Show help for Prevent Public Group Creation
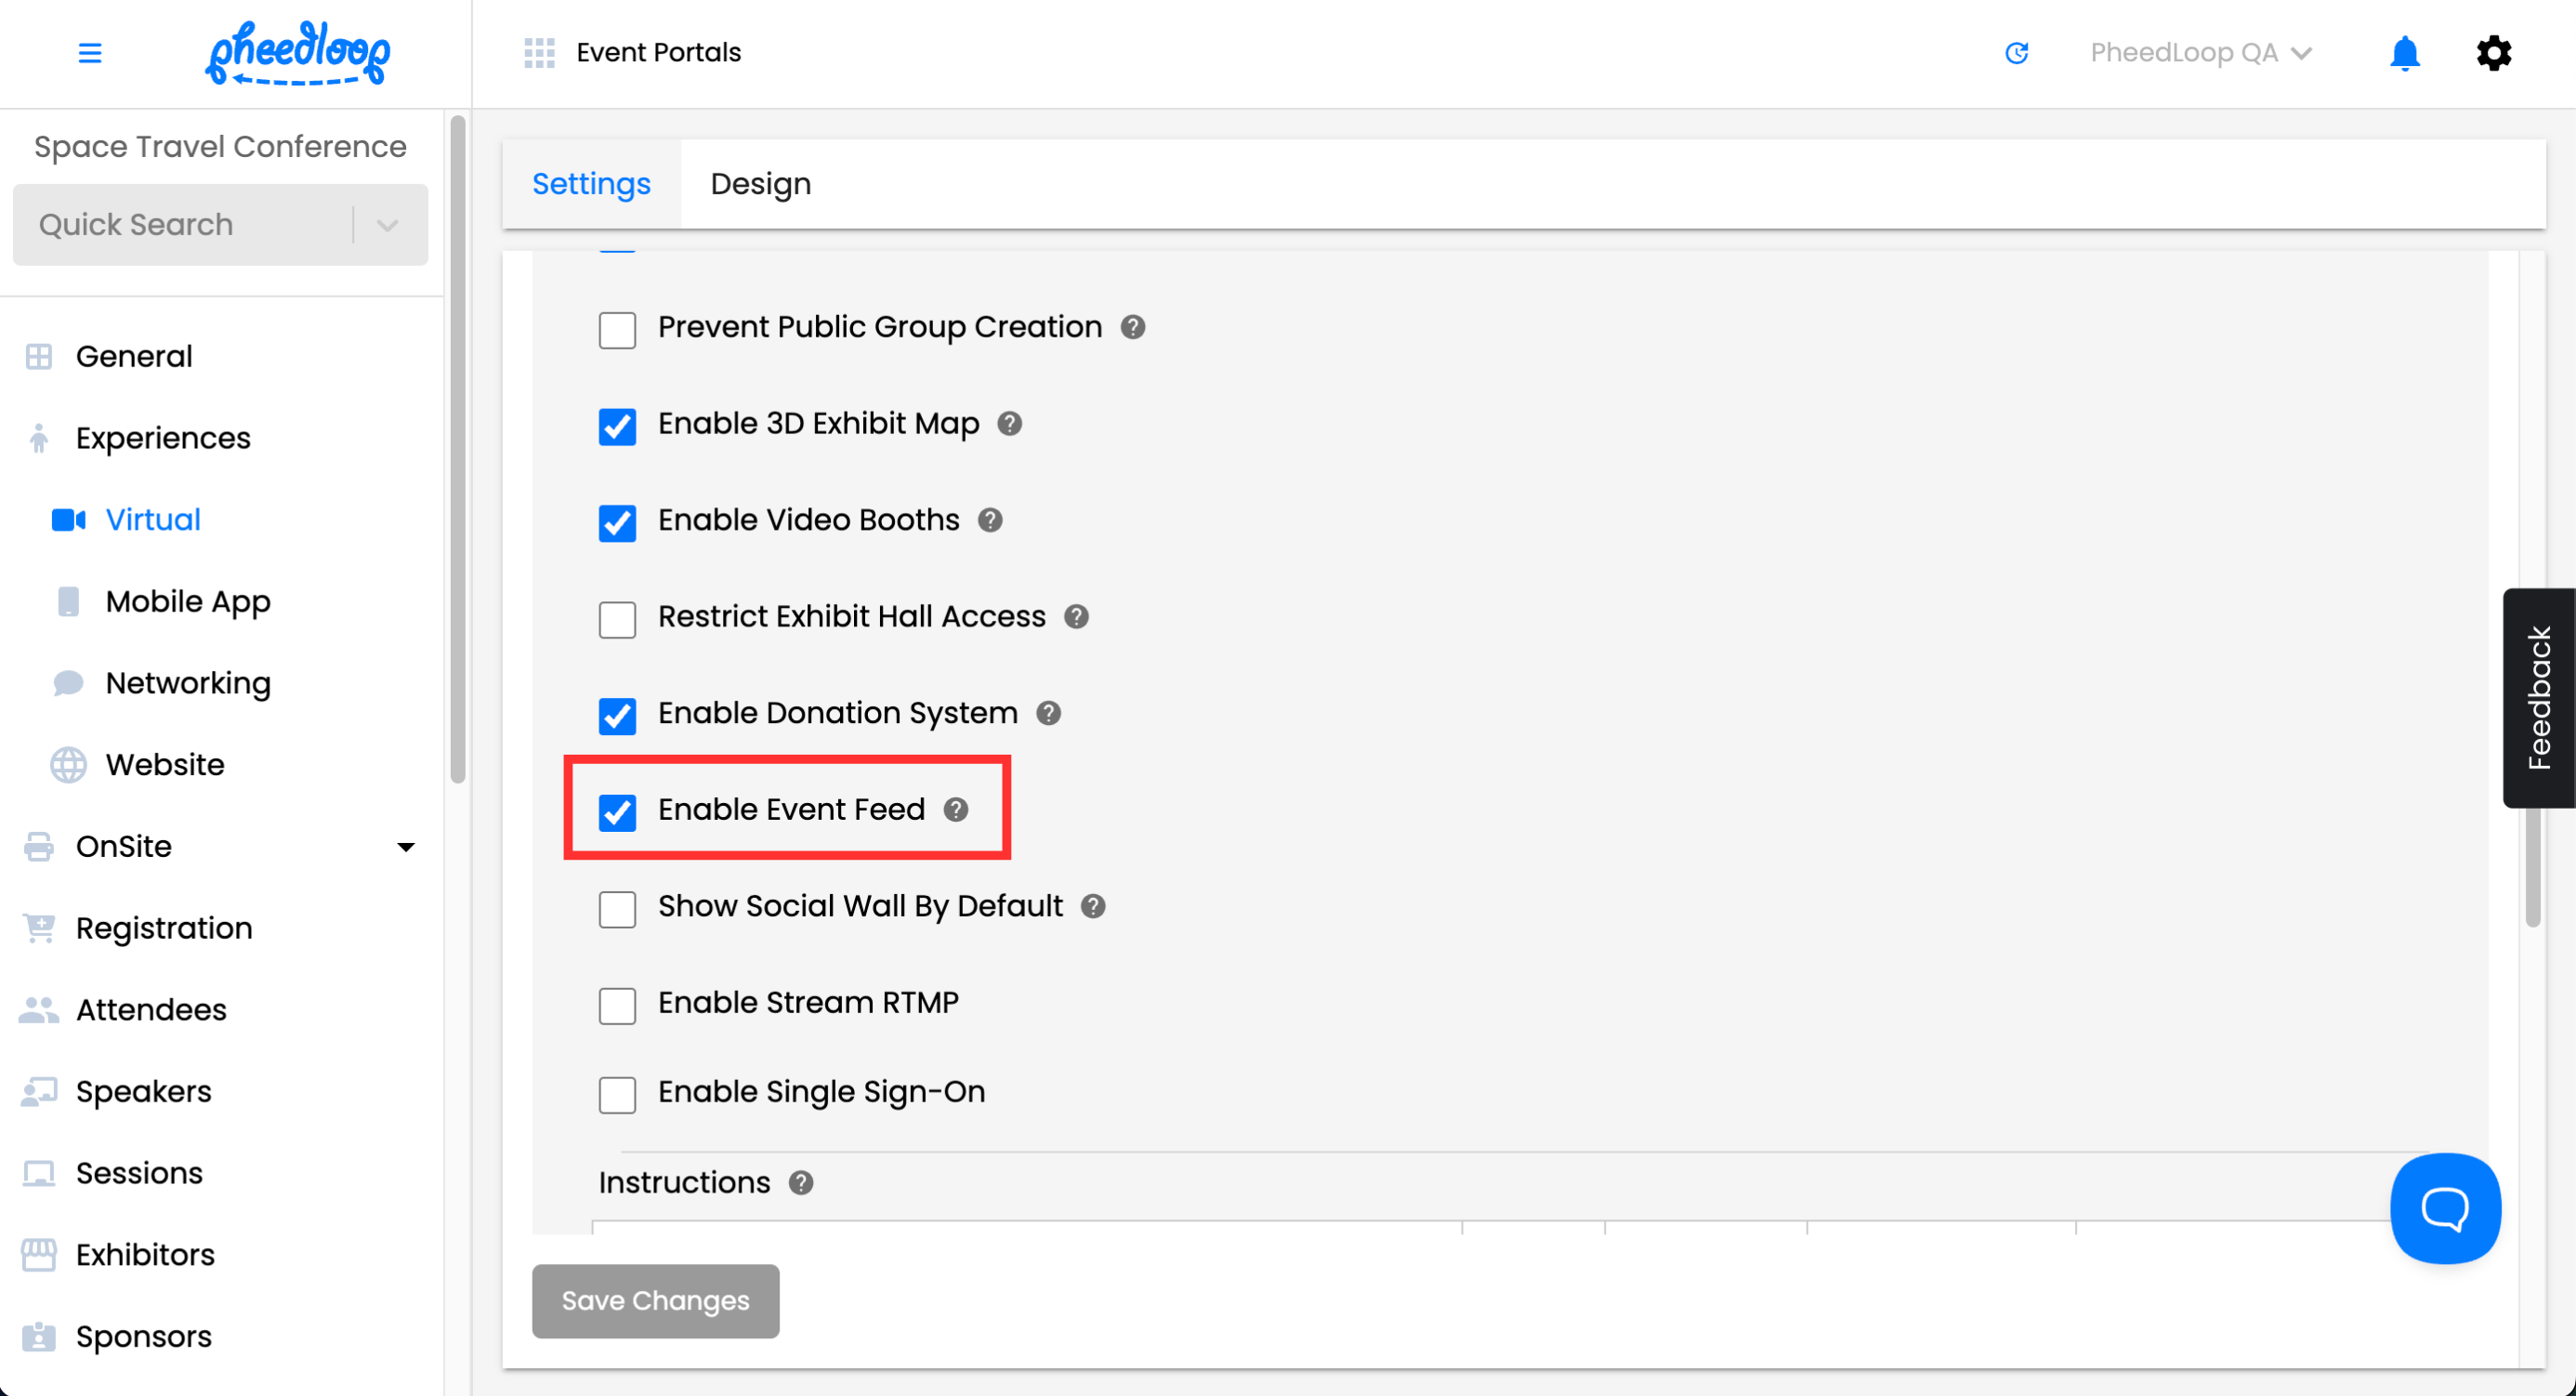 (1132, 327)
